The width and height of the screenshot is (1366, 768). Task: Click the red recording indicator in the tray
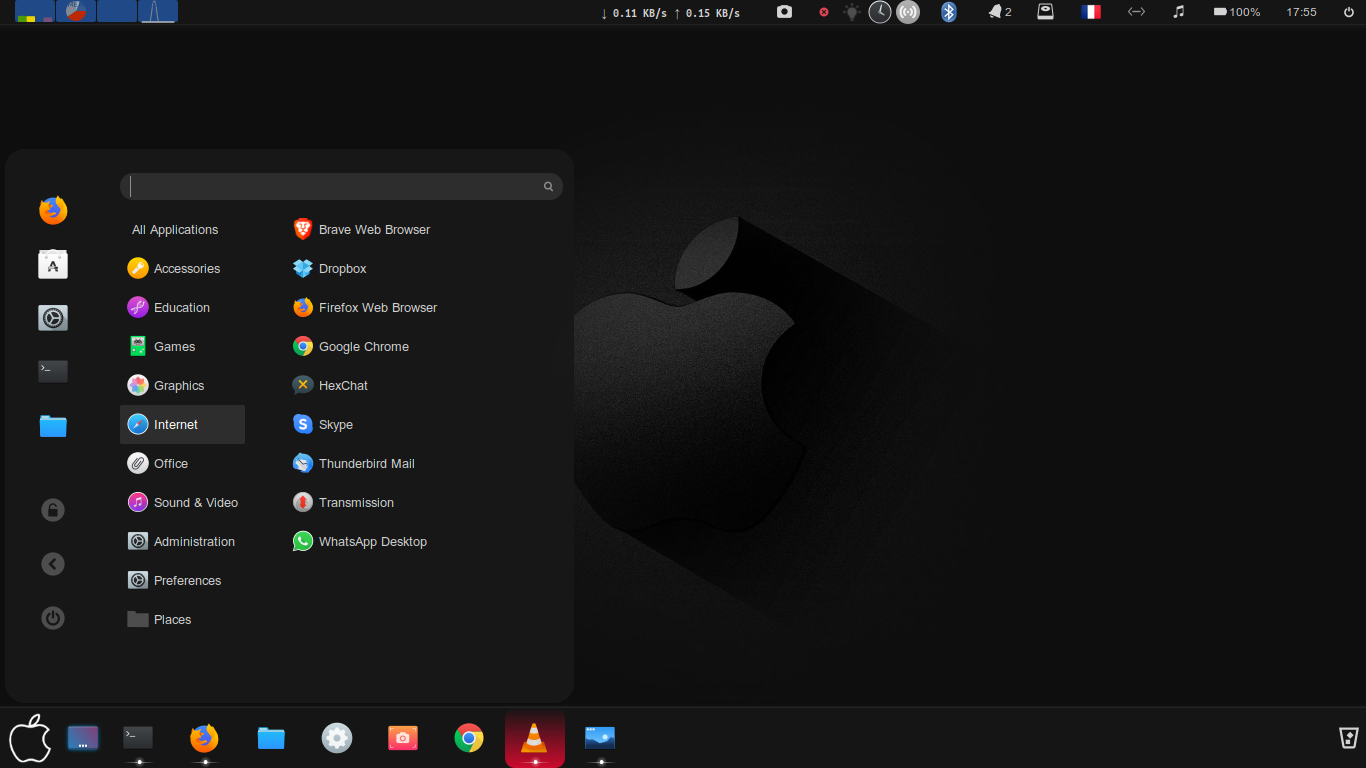824,12
